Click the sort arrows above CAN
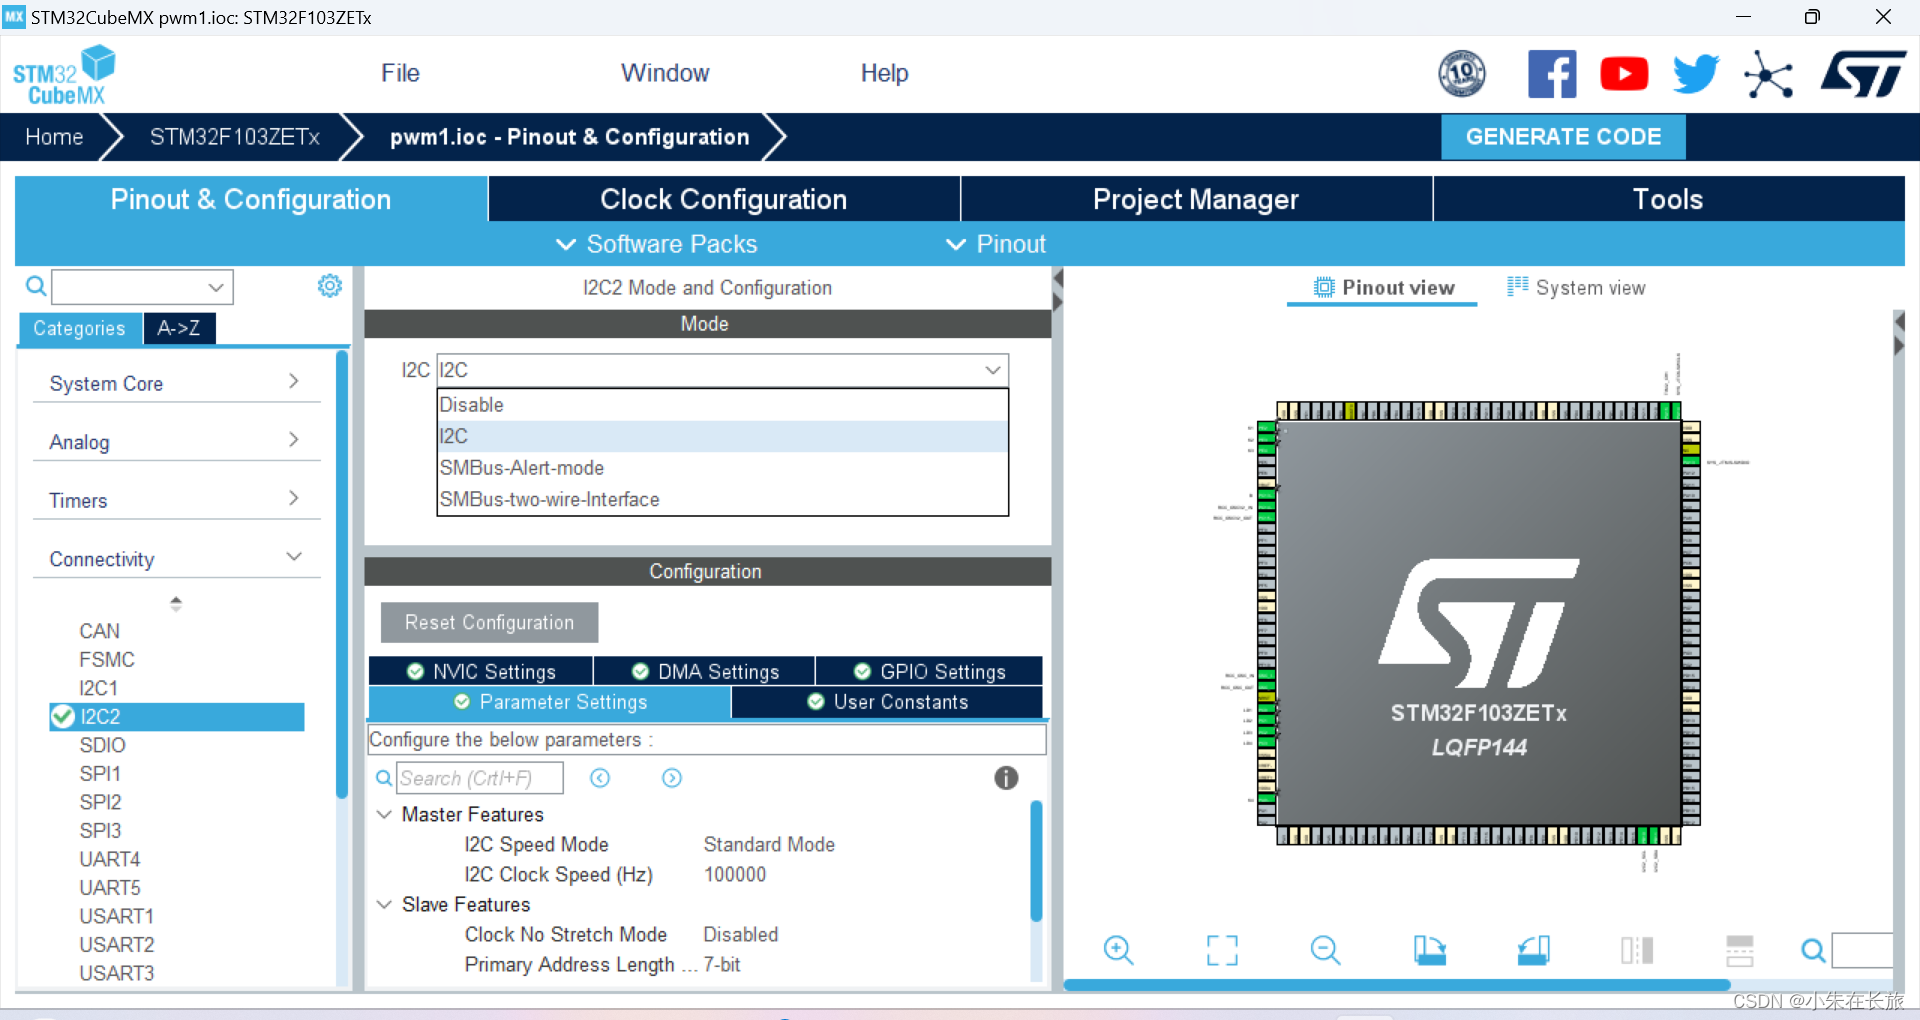This screenshot has width=1920, height=1020. 176,603
